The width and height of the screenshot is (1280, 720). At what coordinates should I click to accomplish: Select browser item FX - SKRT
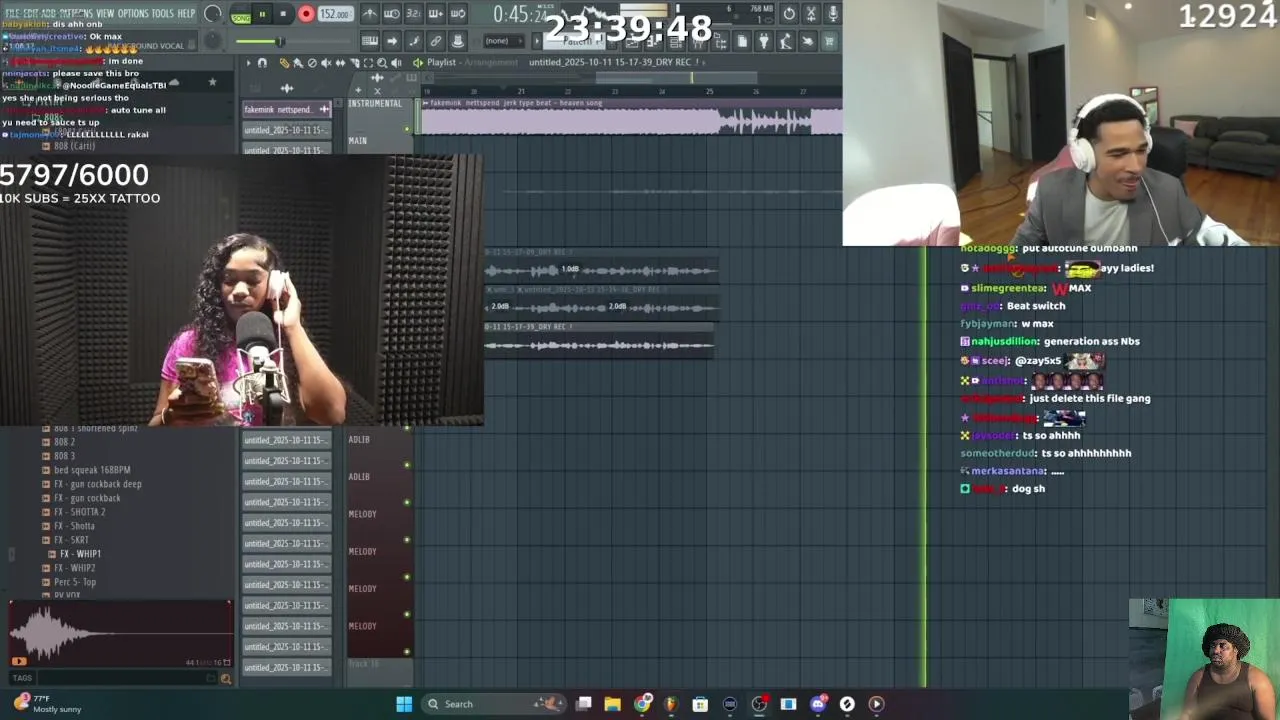72,540
